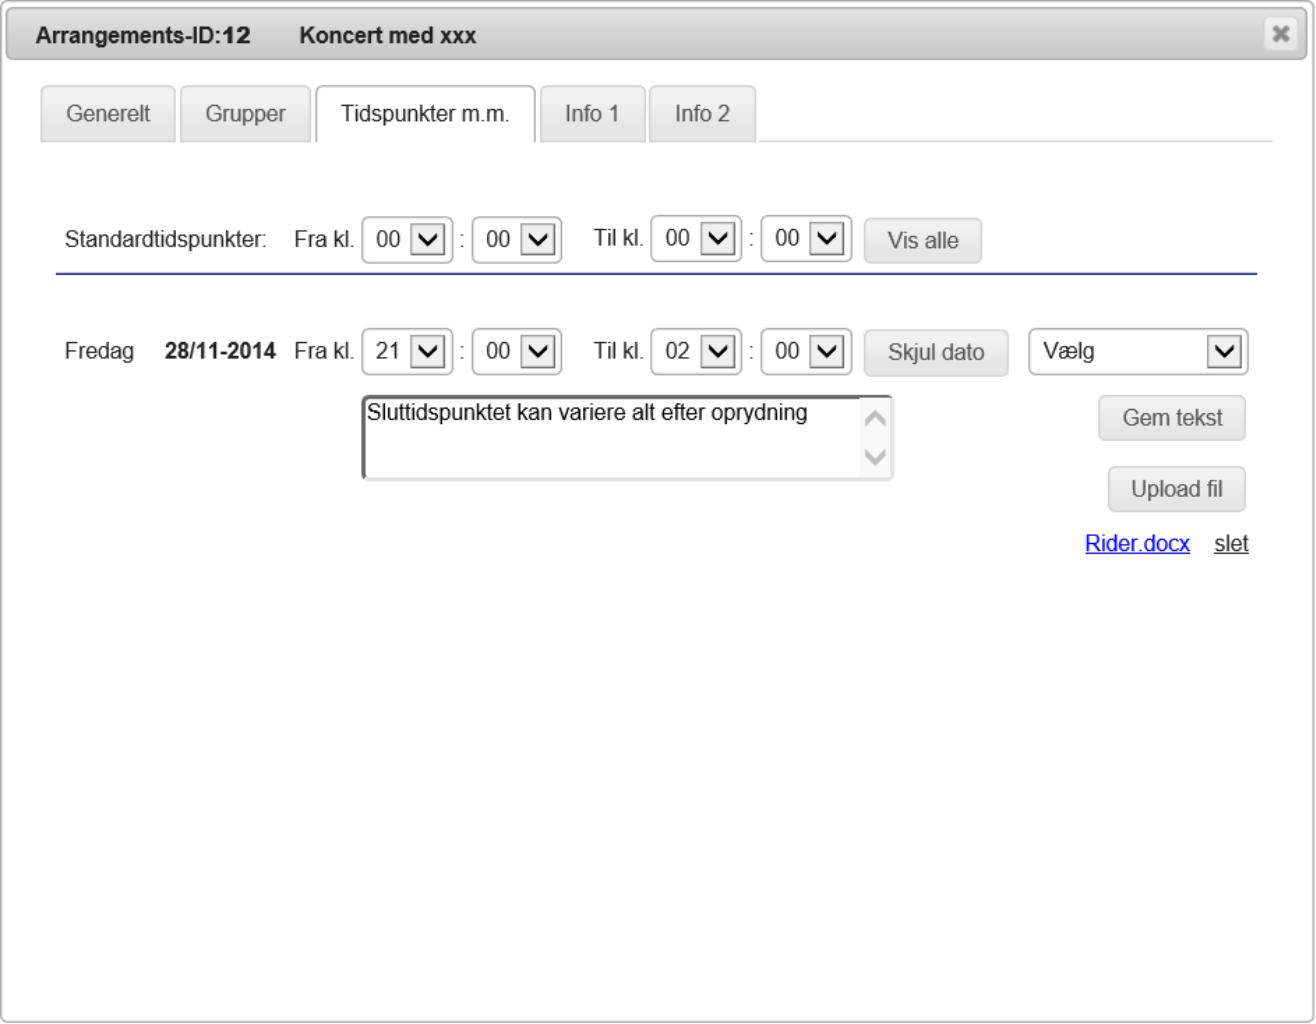Screen dimensions: 1316x1024
Task: Go to the Info 2 tab
Action: click(702, 114)
